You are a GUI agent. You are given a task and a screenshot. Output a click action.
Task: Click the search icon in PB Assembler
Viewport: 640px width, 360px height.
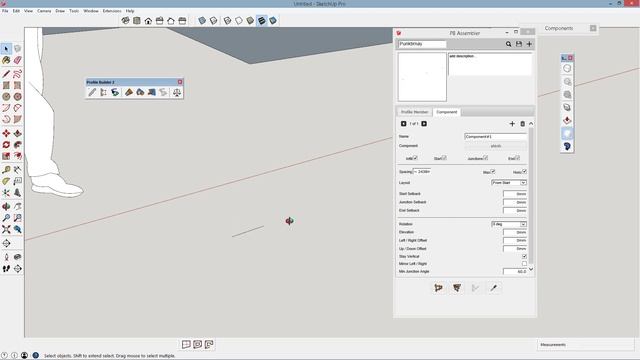point(509,44)
